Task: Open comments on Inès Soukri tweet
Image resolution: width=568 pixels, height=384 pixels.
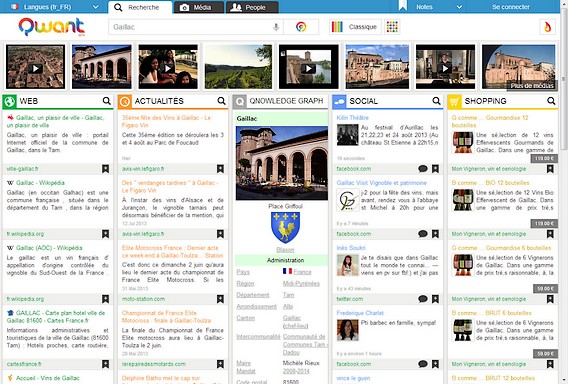Action: point(423,299)
